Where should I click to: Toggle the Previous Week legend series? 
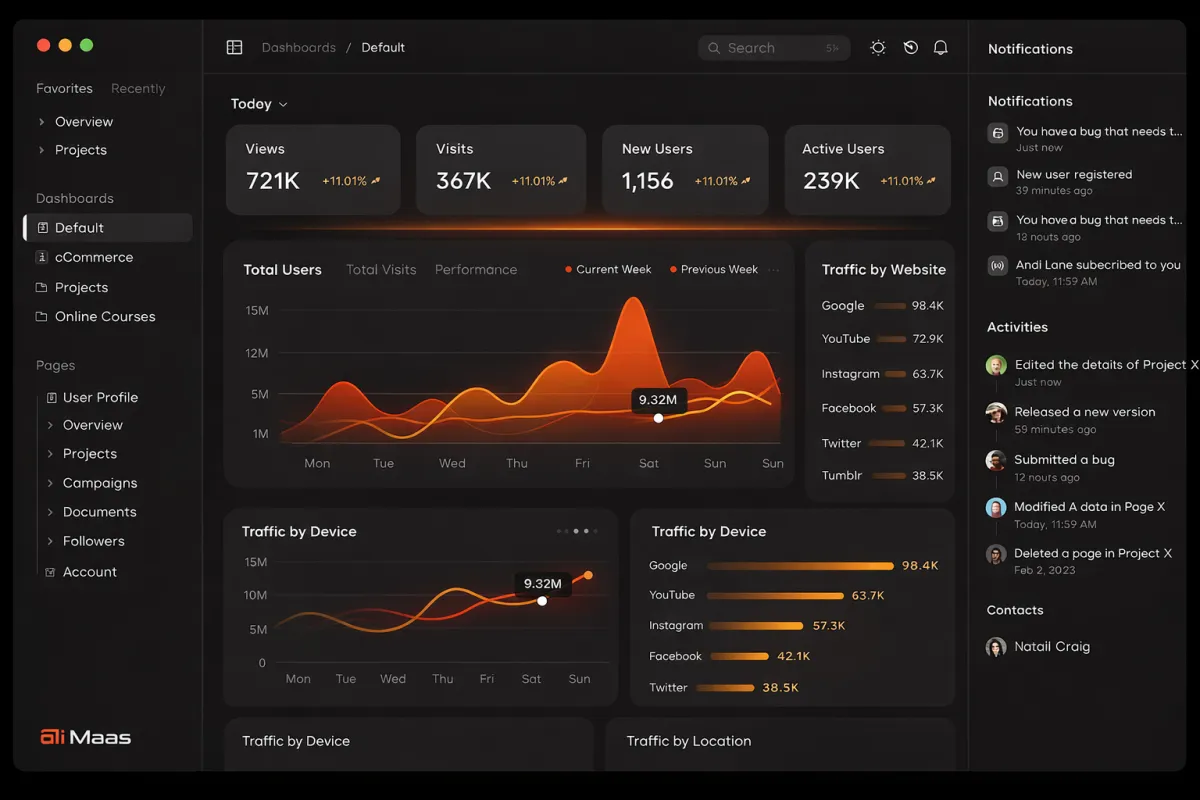click(x=714, y=269)
